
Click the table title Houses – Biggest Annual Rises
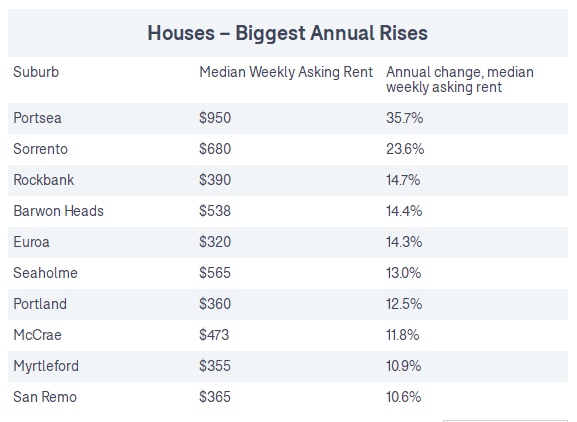click(287, 33)
